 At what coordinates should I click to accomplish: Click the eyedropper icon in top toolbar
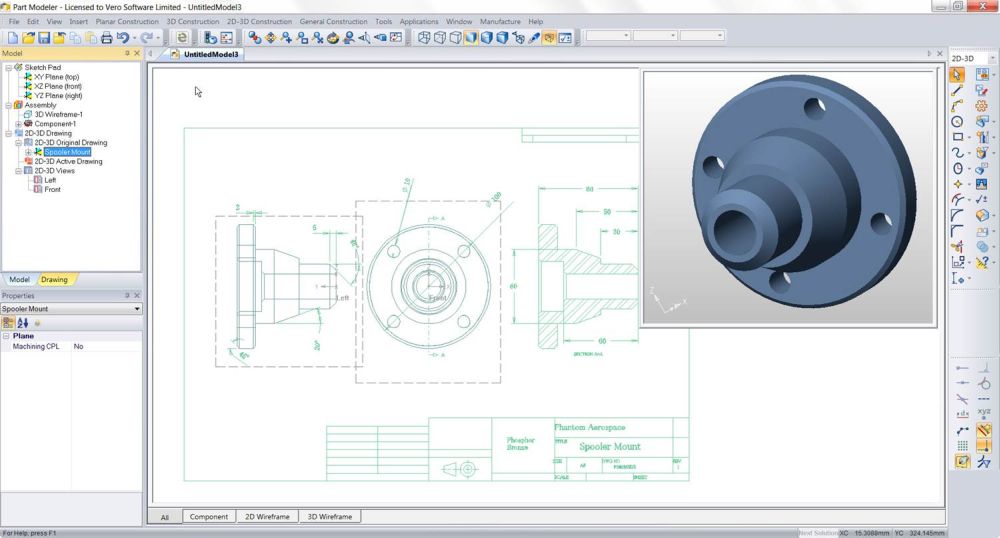point(534,38)
